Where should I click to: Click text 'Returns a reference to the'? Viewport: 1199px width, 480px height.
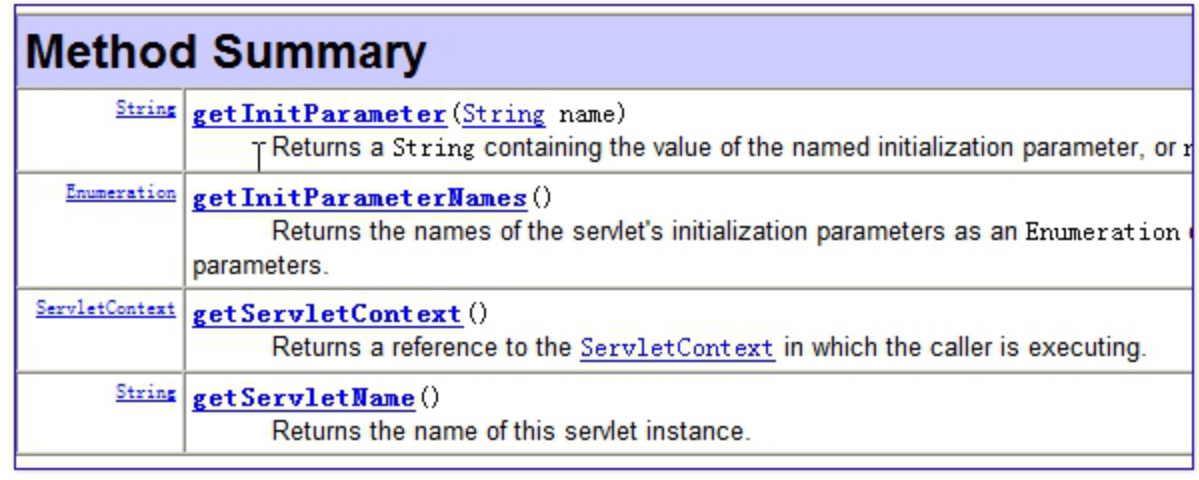pyautogui.click(x=422, y=348)
